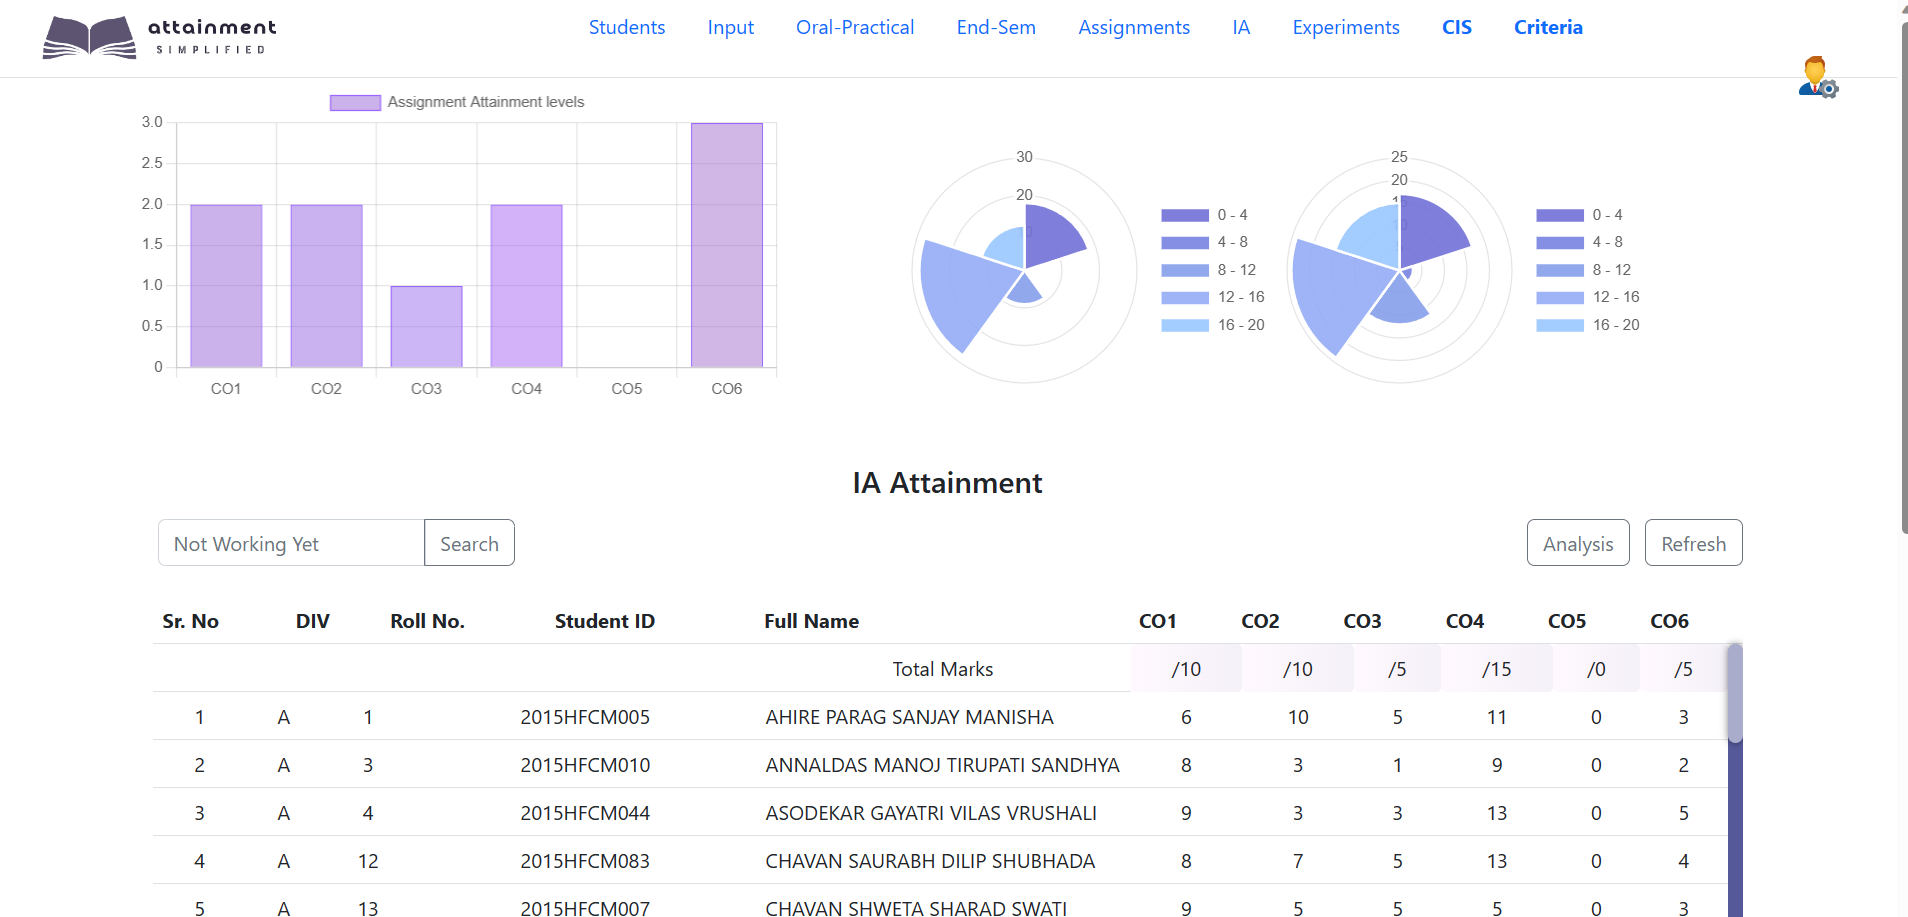The height and width of the screenshot is (917, 1908).
Task: Go to the Input tab
Action: coord(731,27)
